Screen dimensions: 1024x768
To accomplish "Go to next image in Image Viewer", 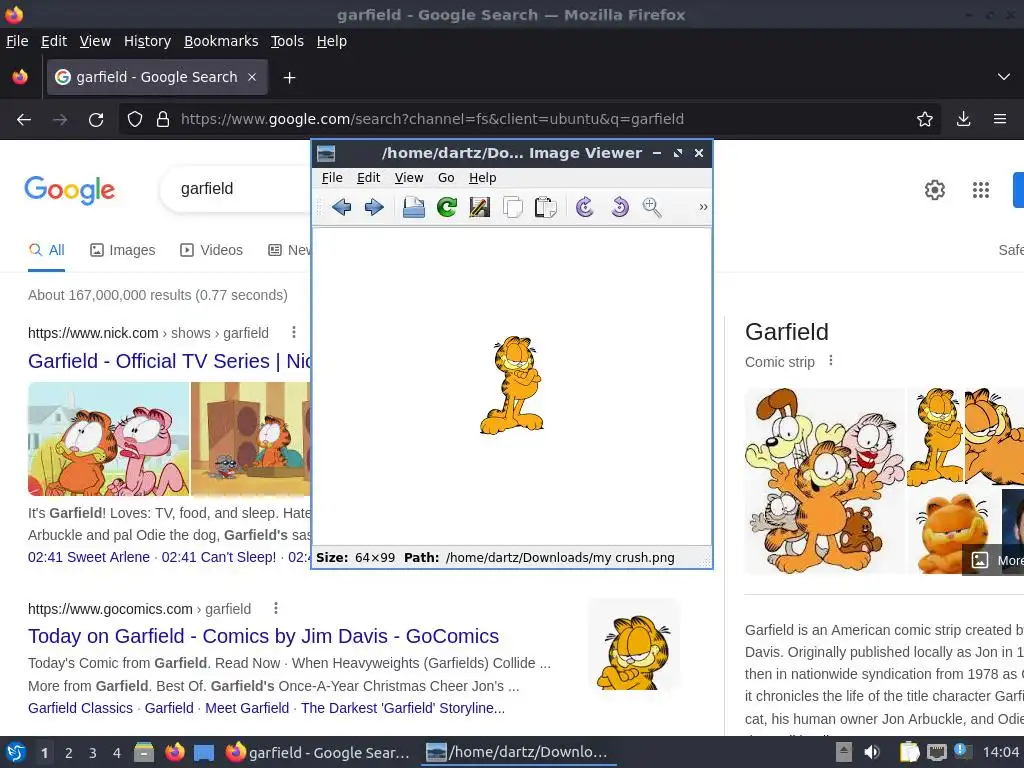I will (x=374, y=208).
